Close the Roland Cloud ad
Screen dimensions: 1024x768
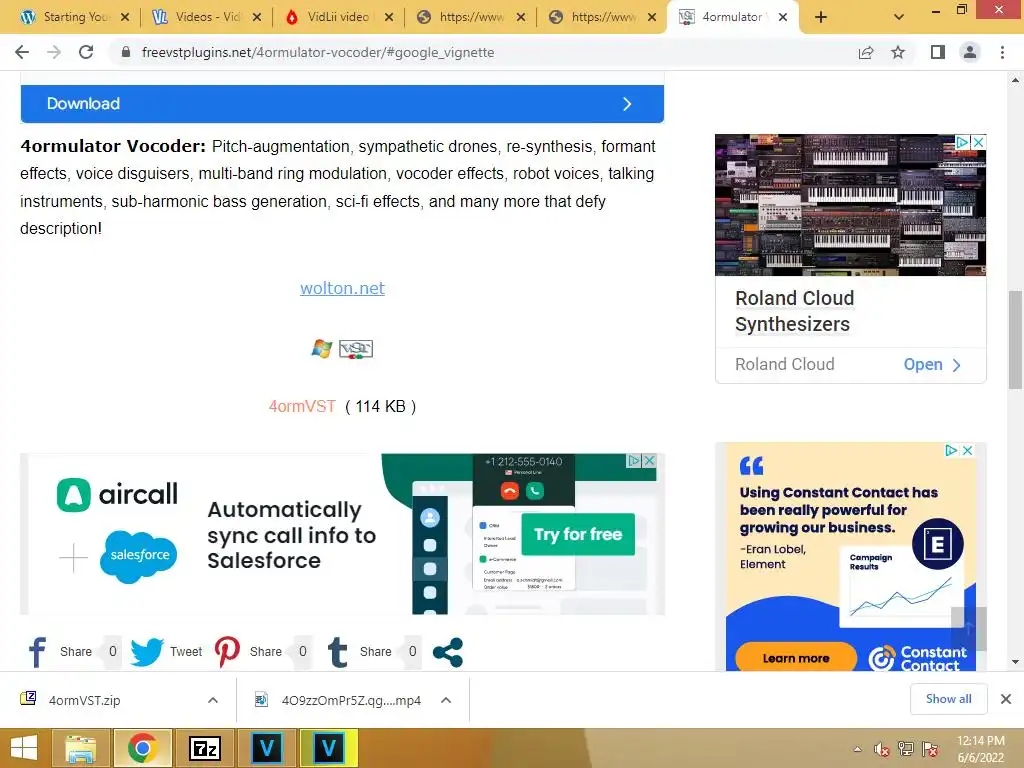(978, 142)
